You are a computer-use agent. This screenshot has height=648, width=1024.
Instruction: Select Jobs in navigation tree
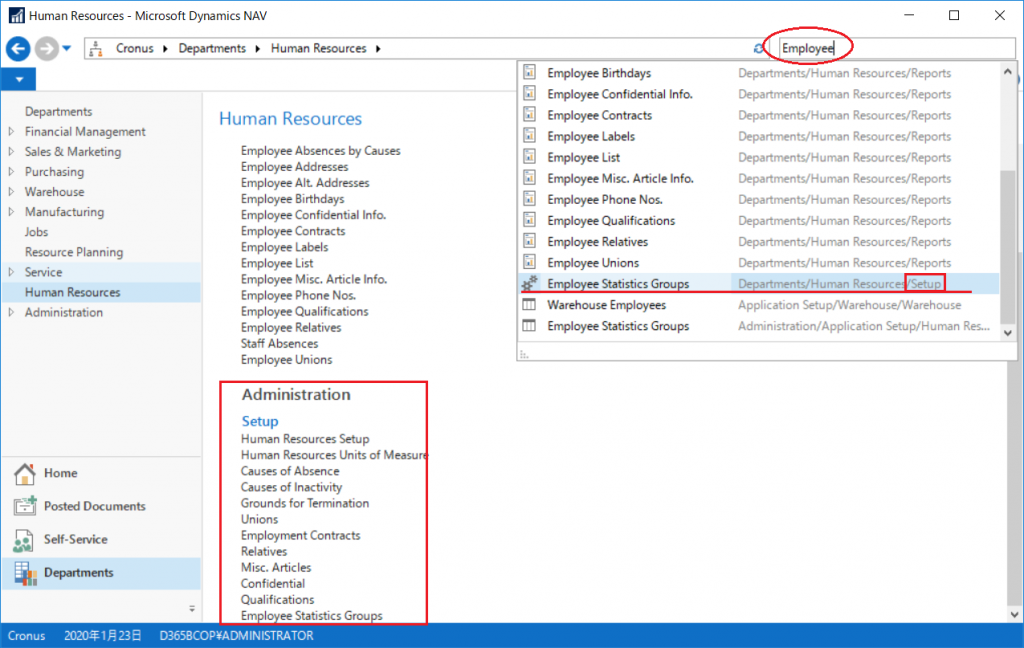tap(37, 232)
